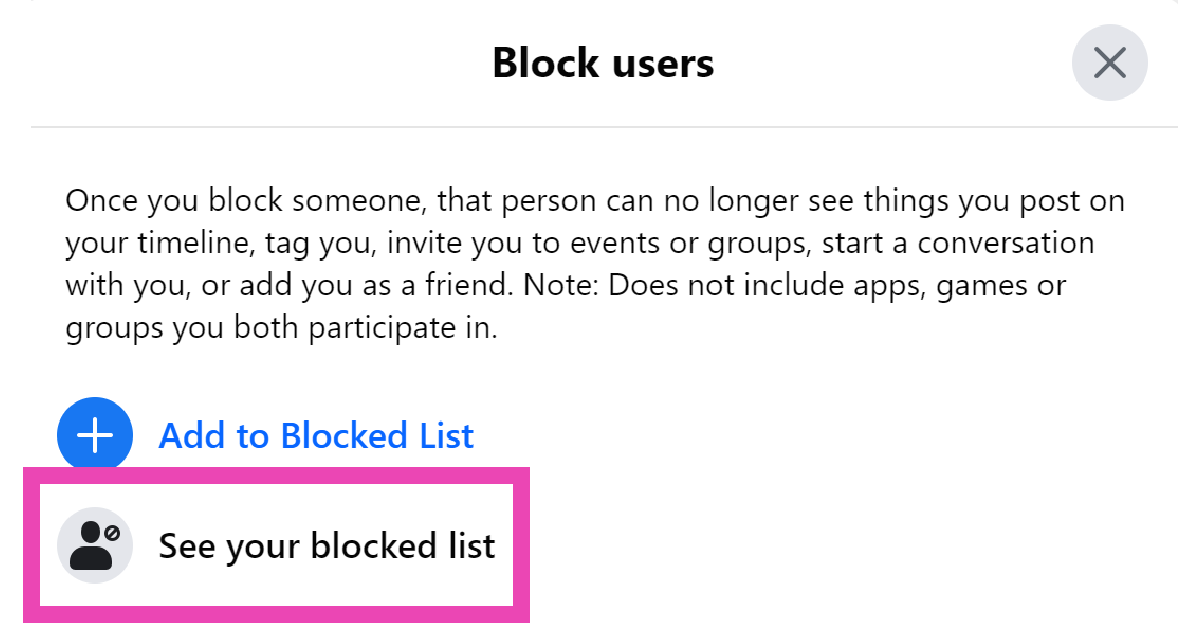Click the divider line under the dialog header

(x=600, y=126)
